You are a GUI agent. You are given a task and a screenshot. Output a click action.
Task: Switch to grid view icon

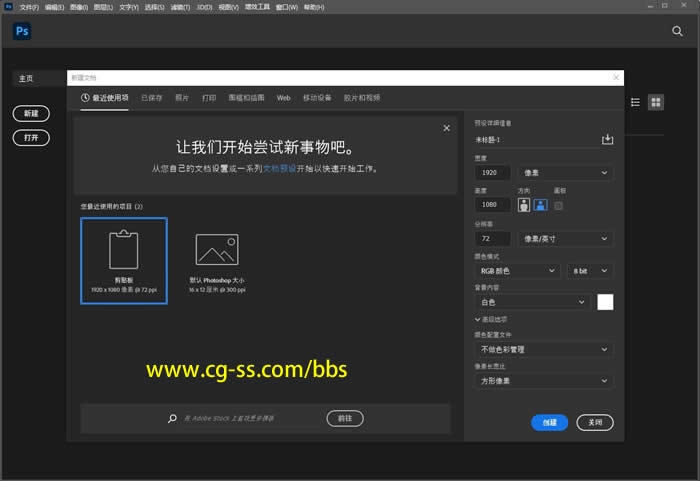(656, 102)
